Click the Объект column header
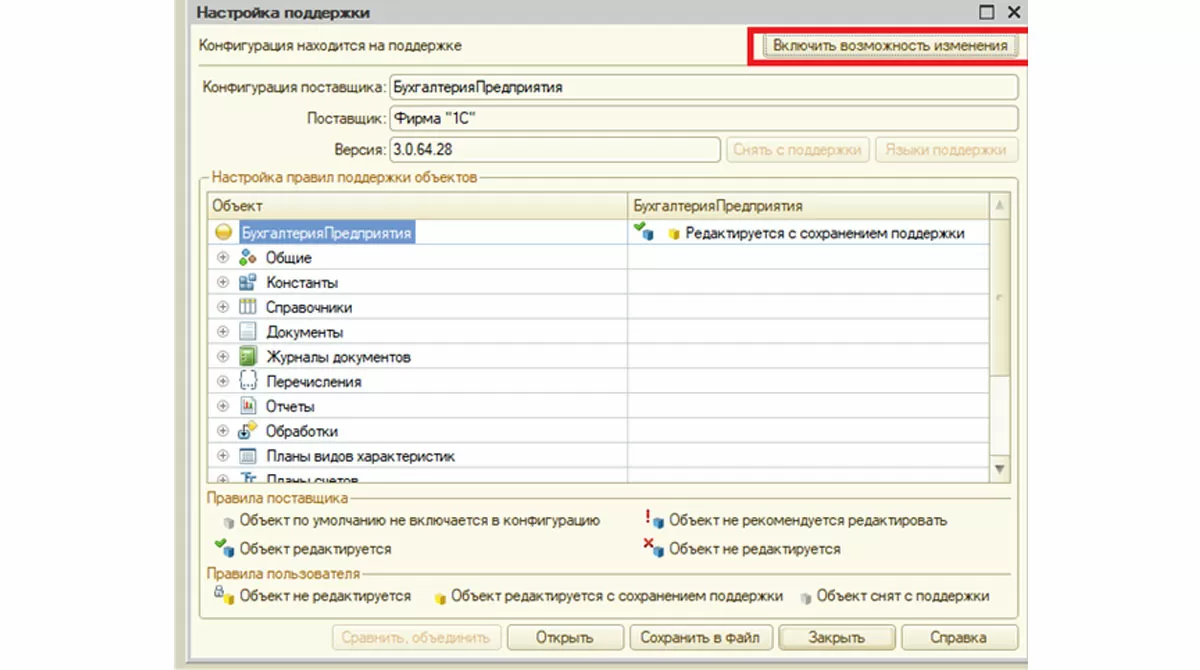This screenshot has width=1200, height=670. 418,205
